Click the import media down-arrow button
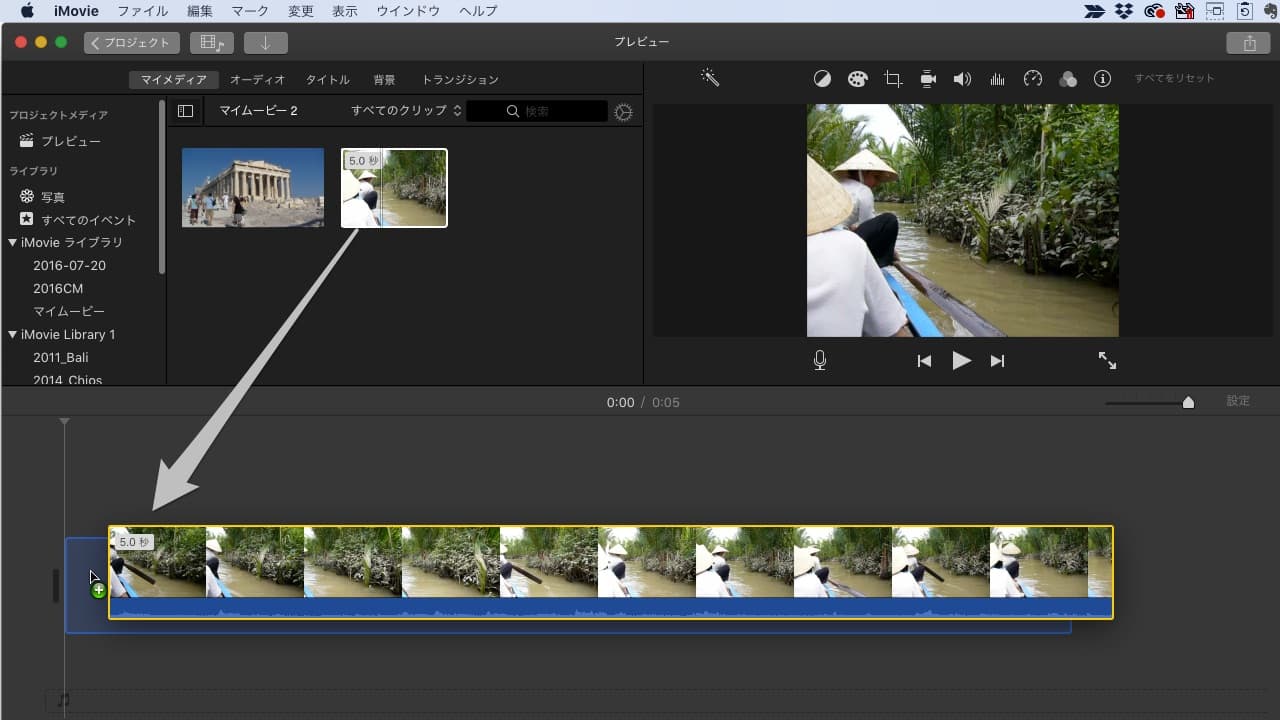Image resolution: width=1280 pixels, height=720 pixels. pyautogui.click(x=265, y=43)
